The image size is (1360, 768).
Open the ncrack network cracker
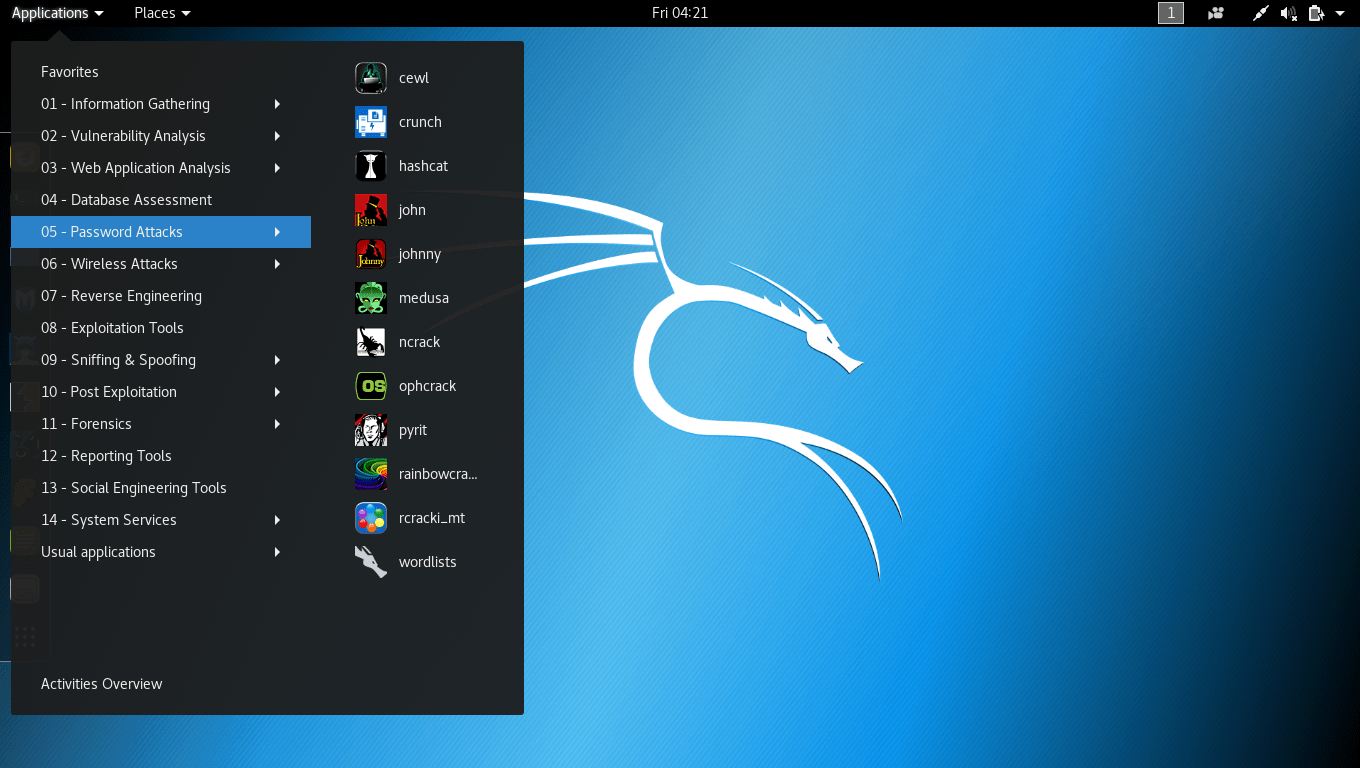(x=419, y=341)
